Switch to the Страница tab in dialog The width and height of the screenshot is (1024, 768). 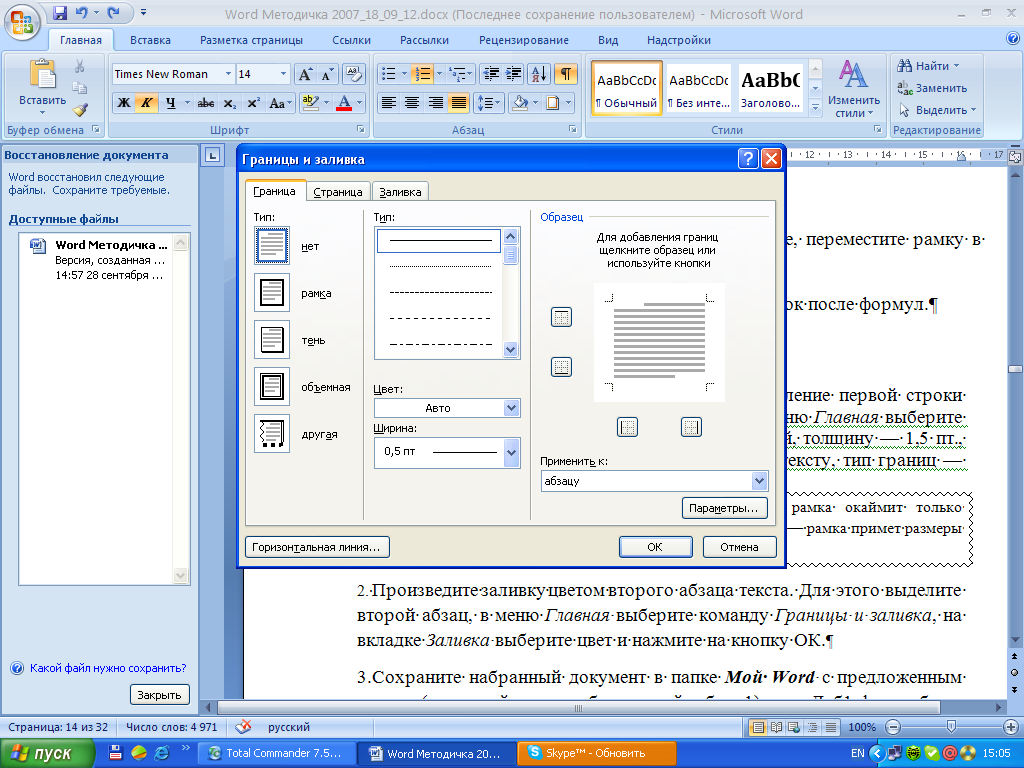point(338,192)
